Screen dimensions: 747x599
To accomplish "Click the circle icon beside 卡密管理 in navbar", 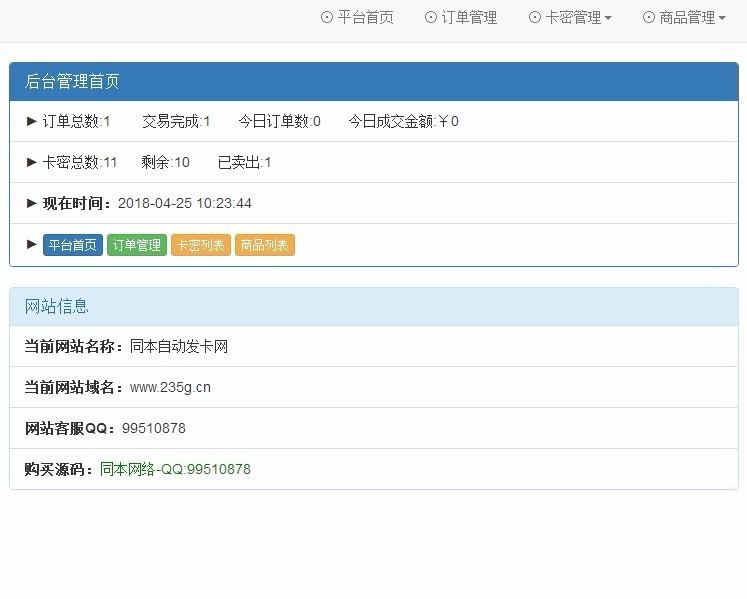I will [x=535, y=17].
